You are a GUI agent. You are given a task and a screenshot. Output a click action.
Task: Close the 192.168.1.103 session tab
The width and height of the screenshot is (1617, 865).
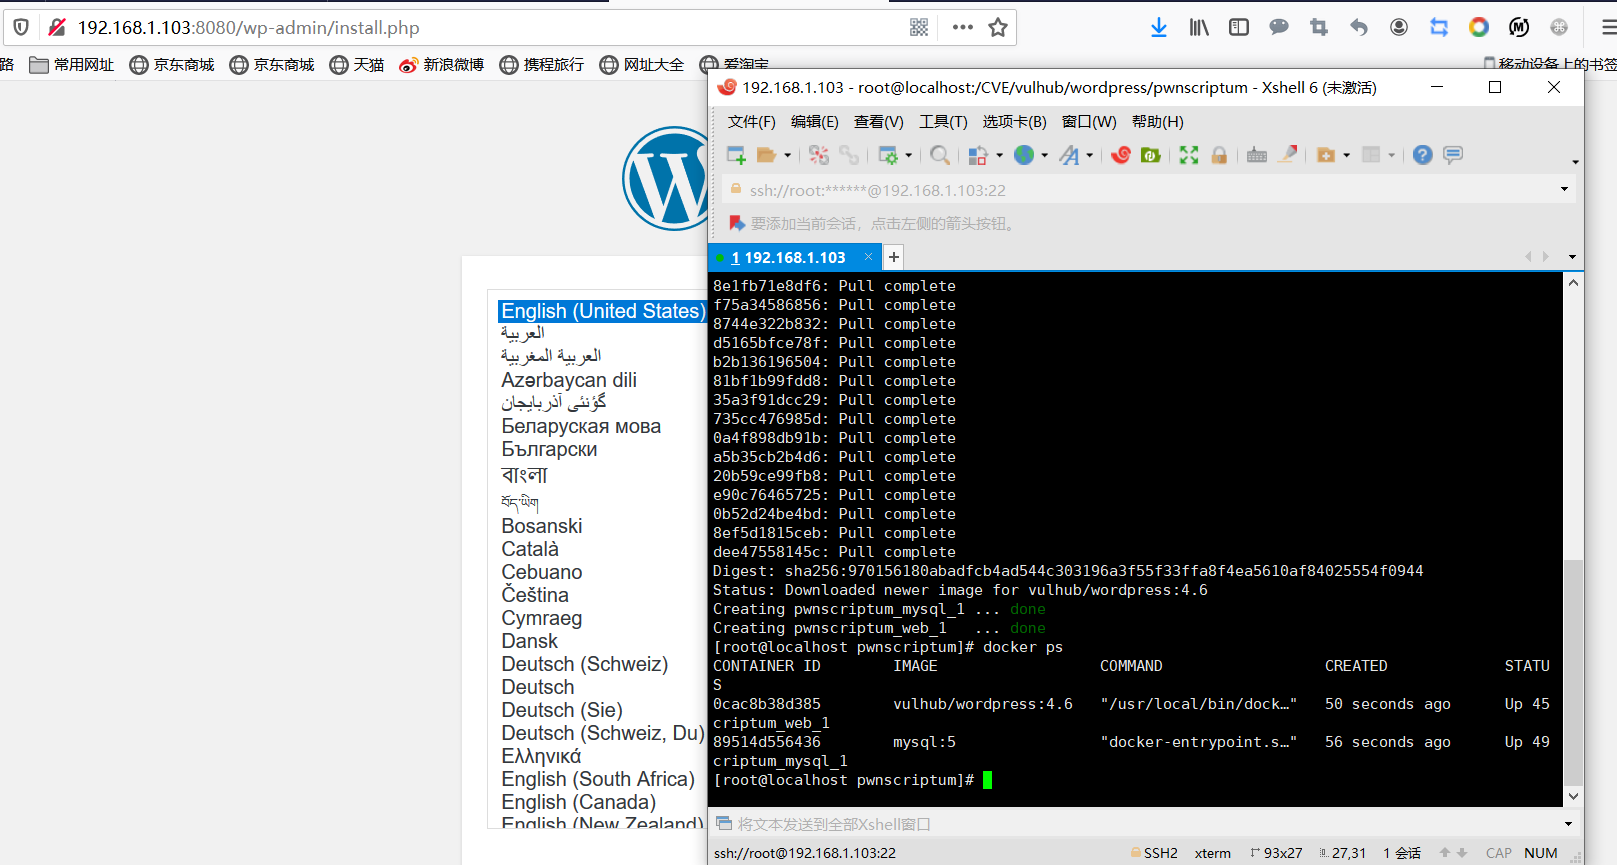coord(868,257)
